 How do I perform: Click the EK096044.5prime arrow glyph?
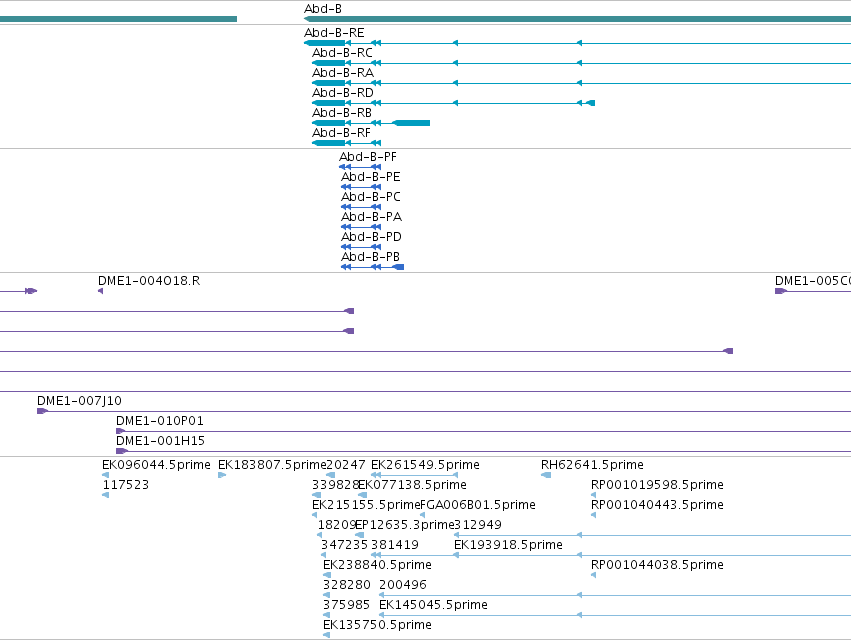tap(105, 476)
